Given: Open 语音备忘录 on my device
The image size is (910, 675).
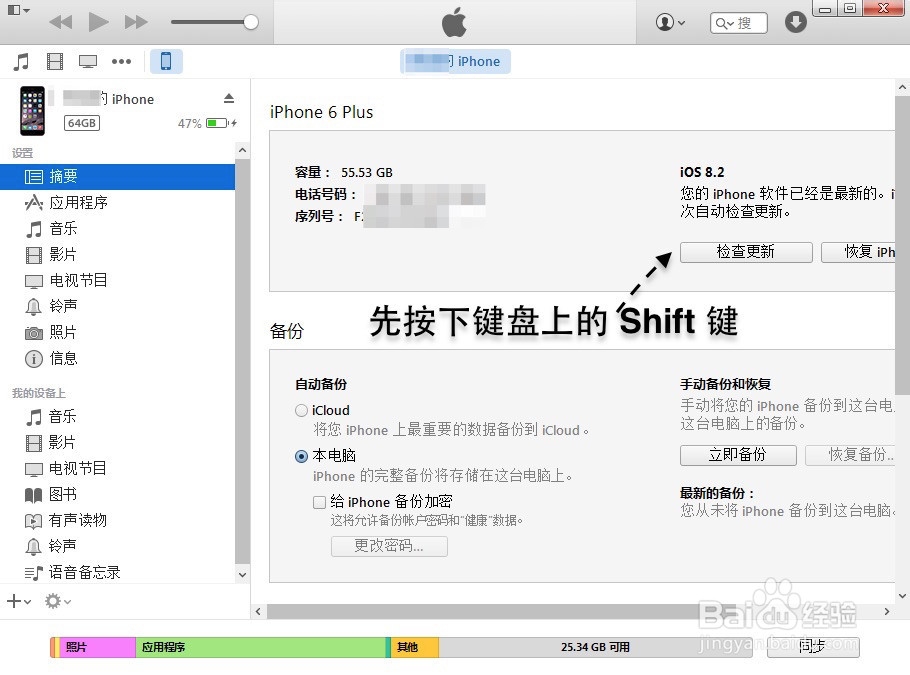Looking at the screenshot, I should click(118, 572).
